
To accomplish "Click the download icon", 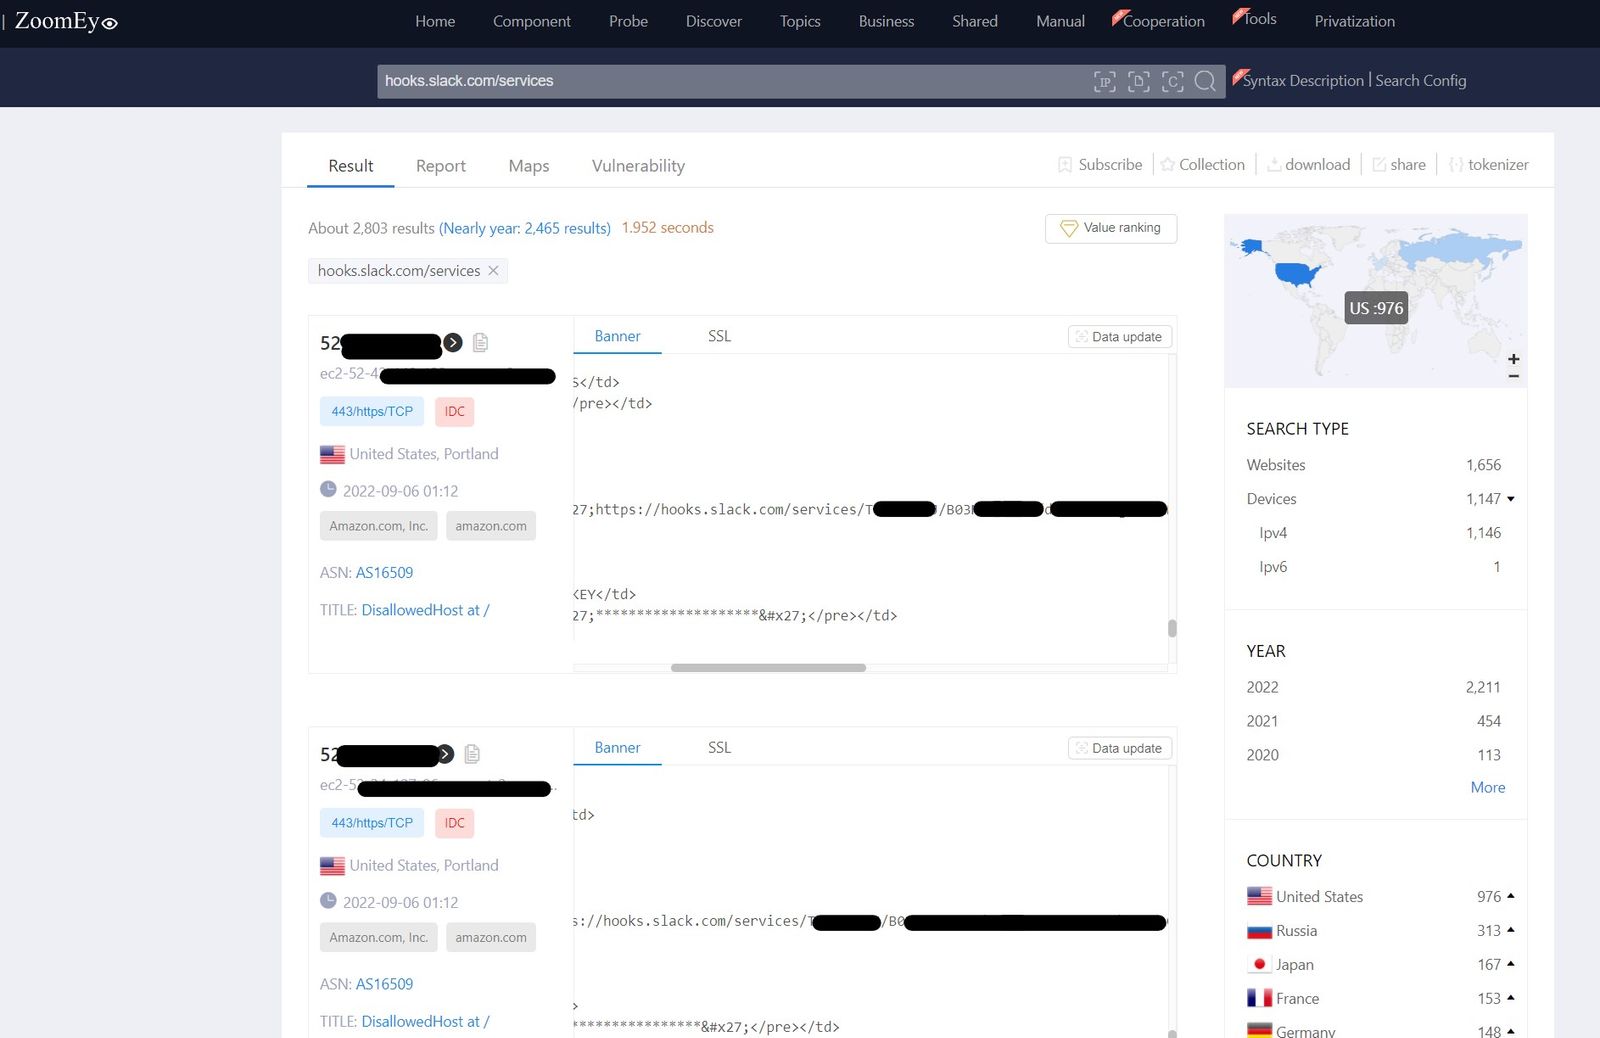I will (1274, 165).
